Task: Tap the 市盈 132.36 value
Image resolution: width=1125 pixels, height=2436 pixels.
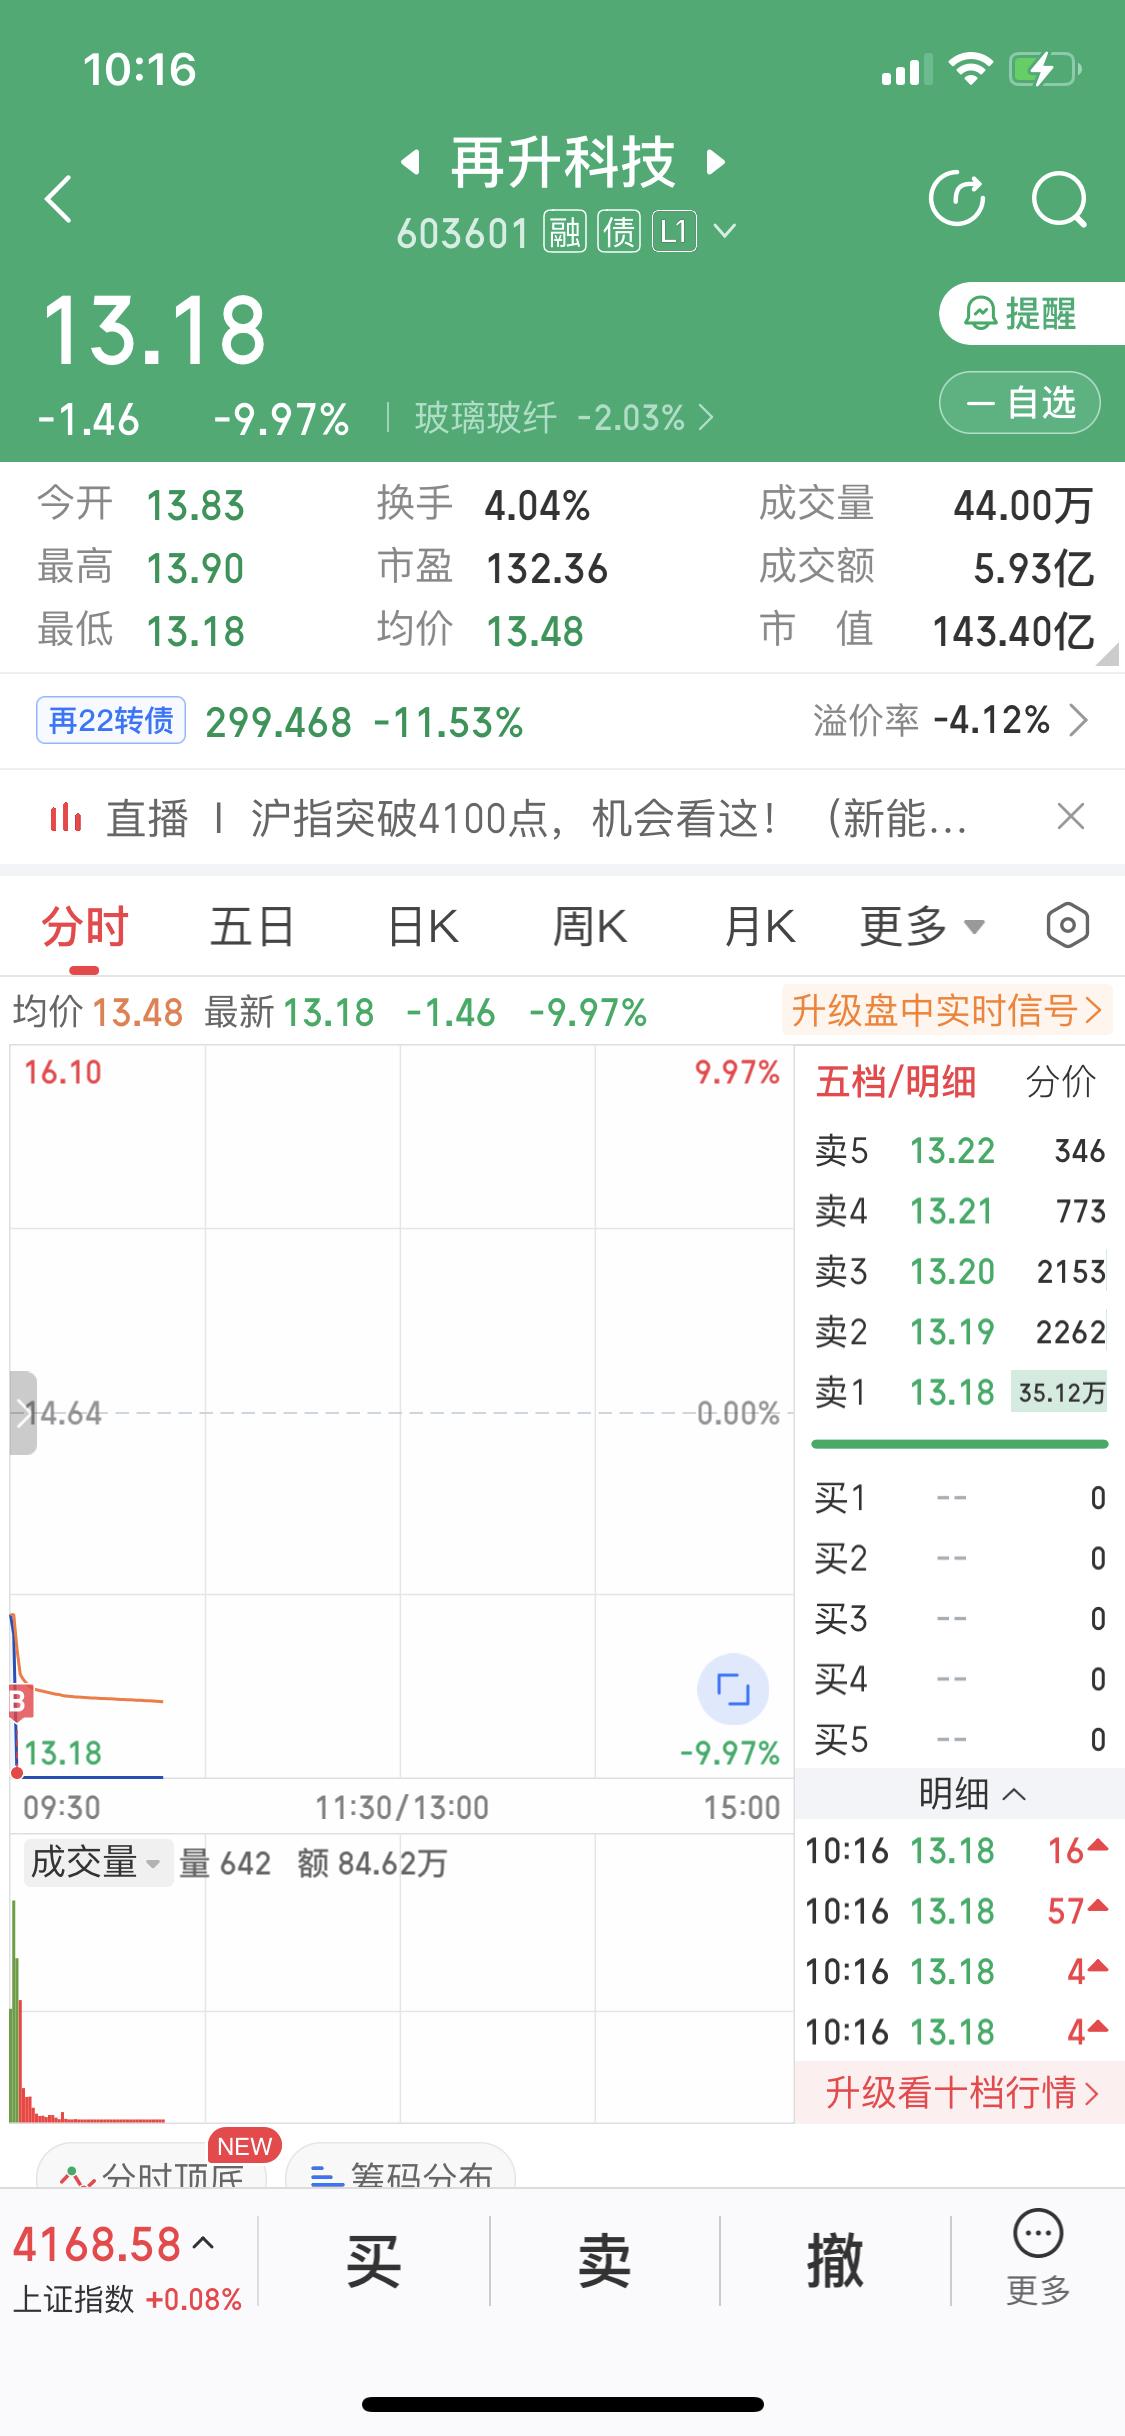Action: coord(546,569)
